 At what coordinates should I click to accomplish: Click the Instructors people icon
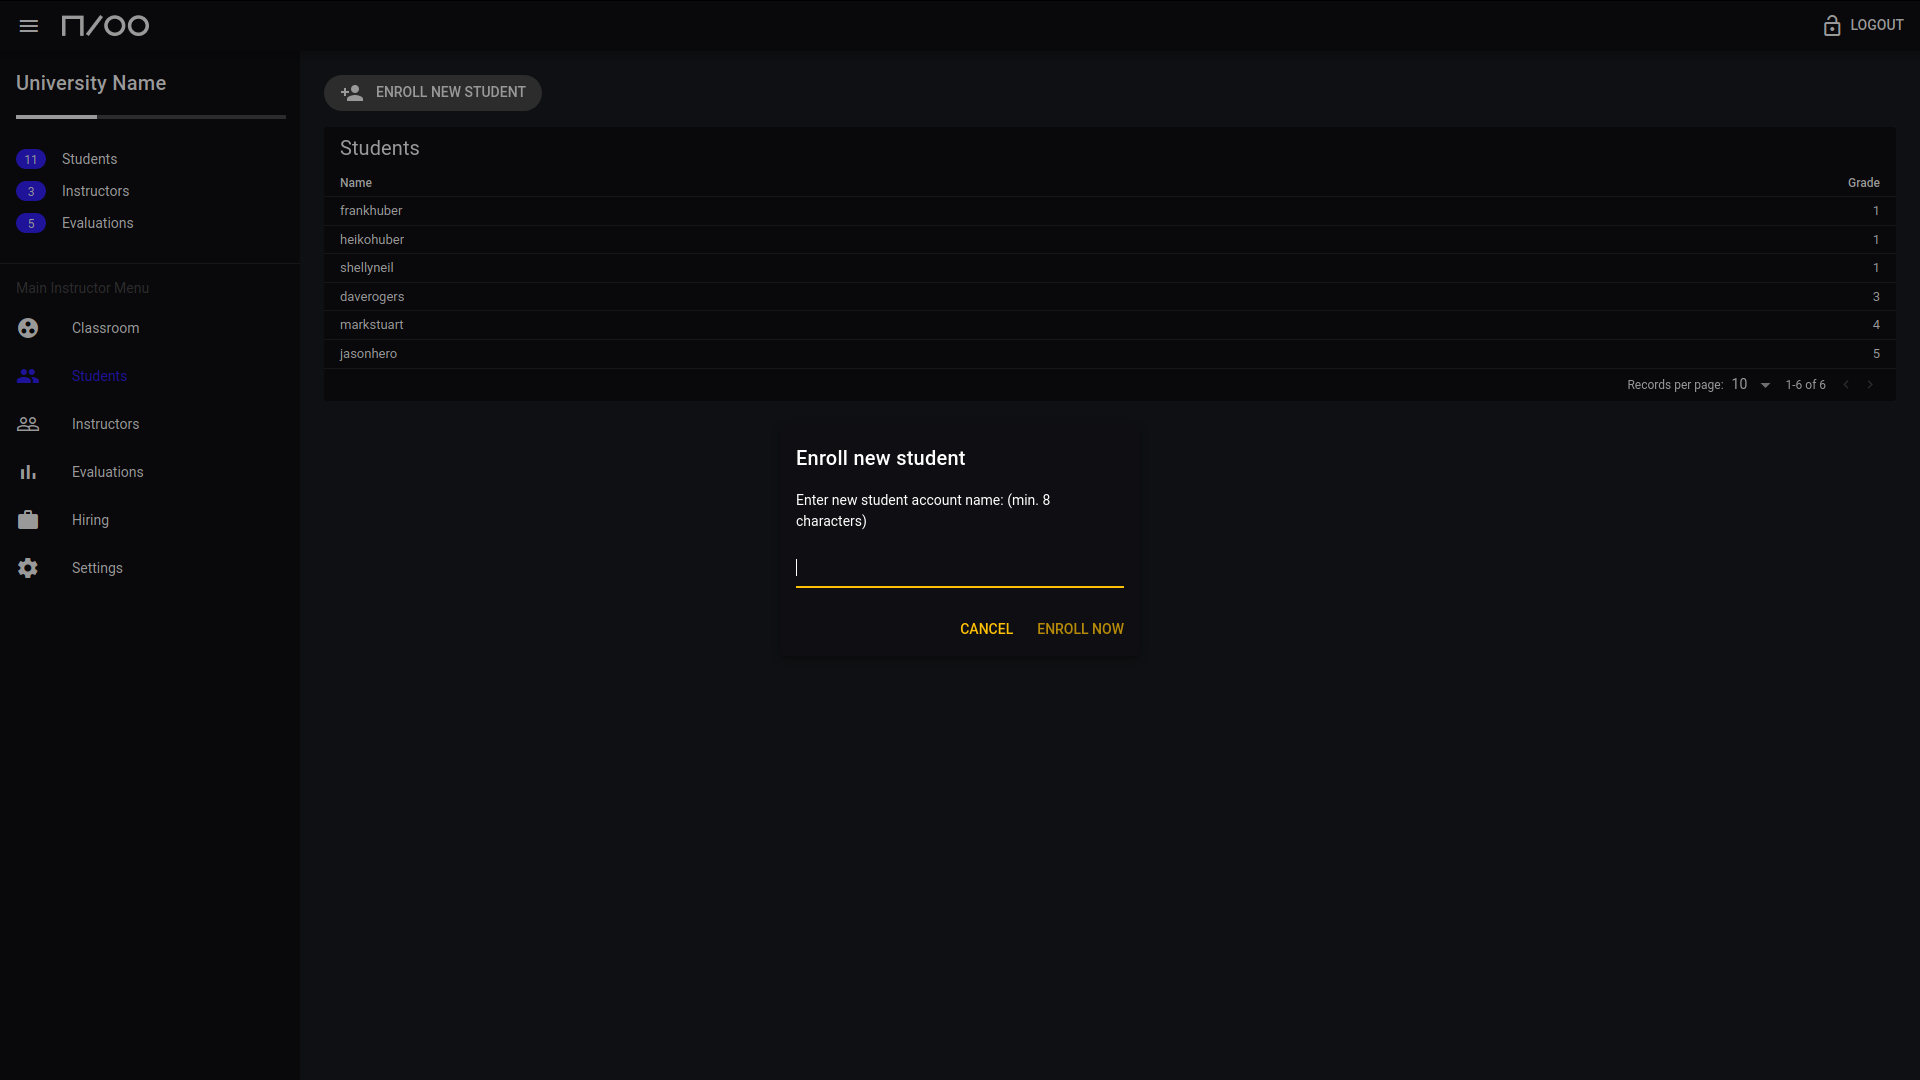(x=28, y=424)
